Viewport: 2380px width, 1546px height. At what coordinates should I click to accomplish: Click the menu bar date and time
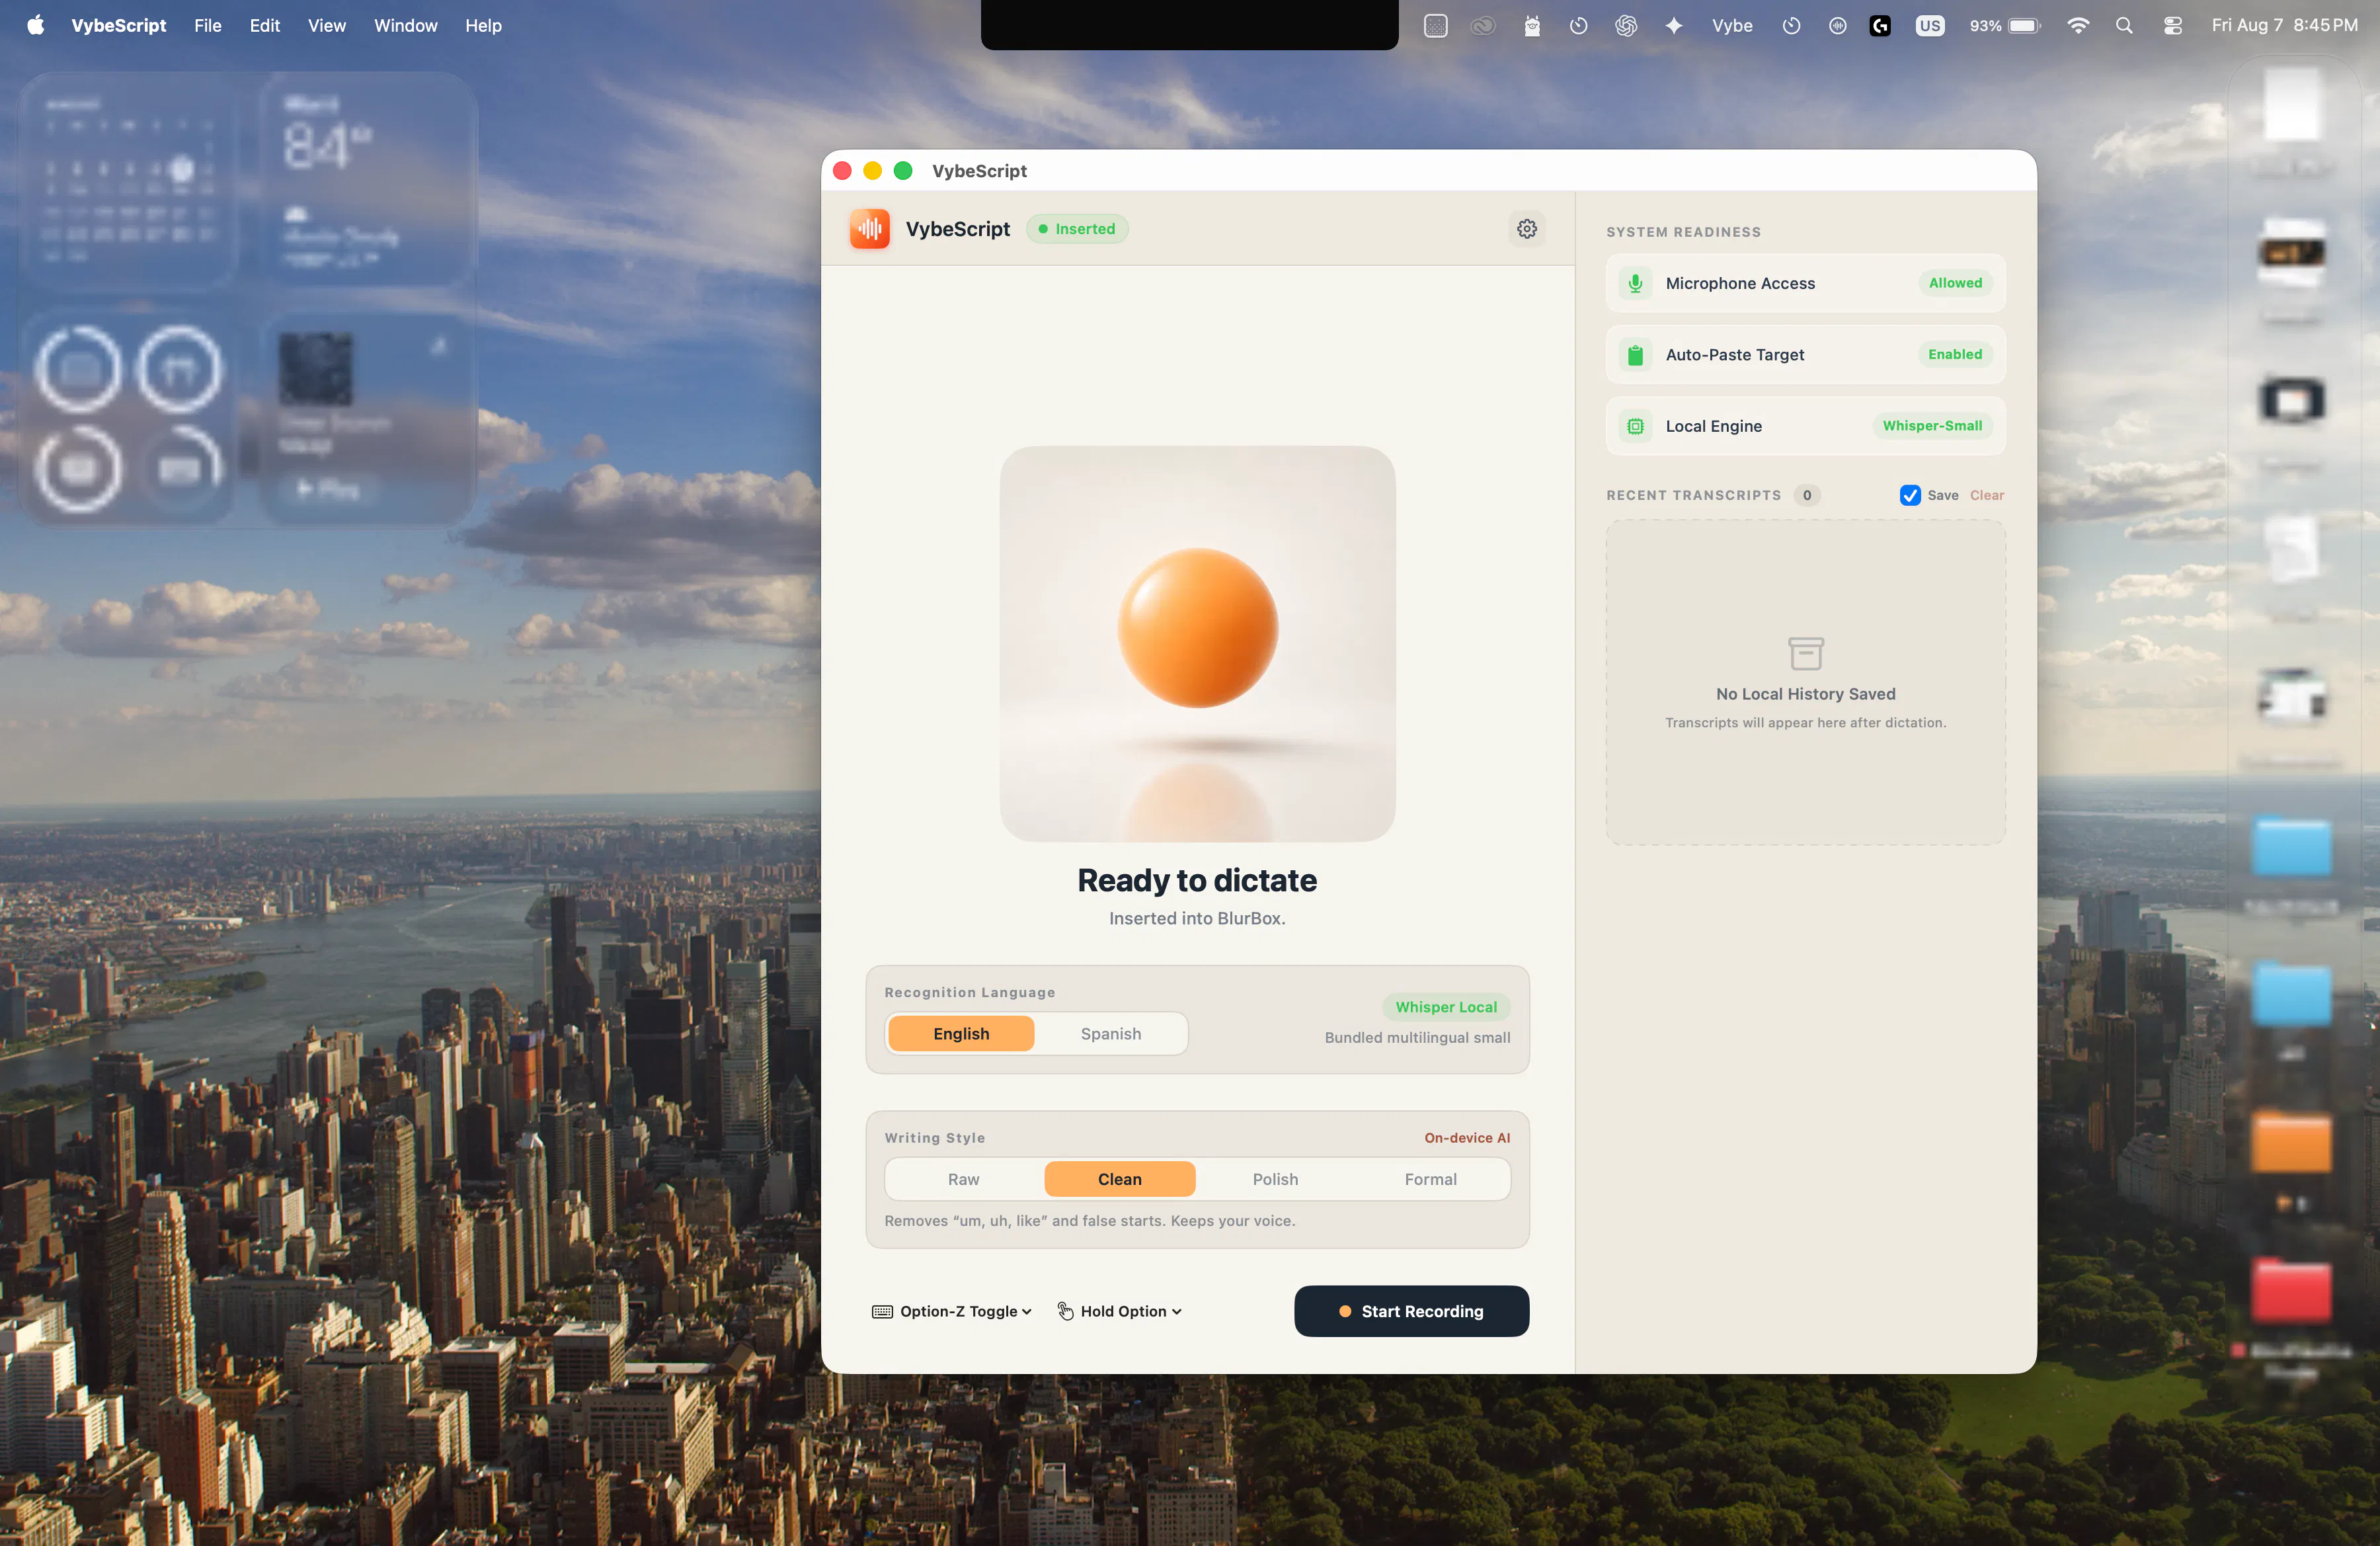point(2284,25)
